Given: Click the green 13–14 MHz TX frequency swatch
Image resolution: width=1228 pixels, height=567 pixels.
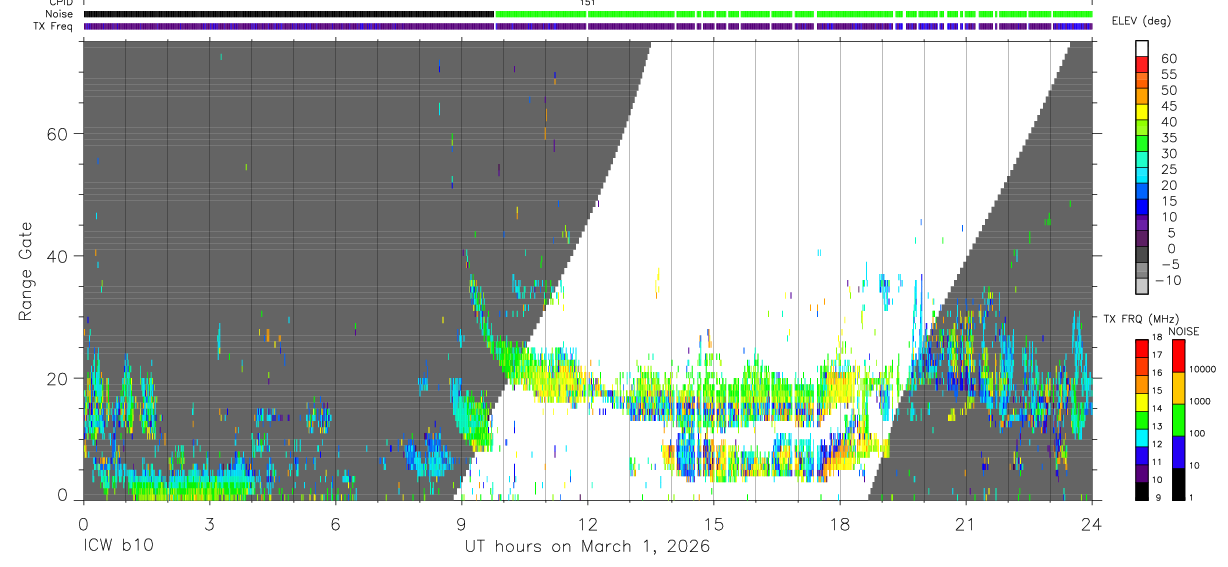Looking at the screenshot, I should pyautogui.click(x=1143, y=419).
